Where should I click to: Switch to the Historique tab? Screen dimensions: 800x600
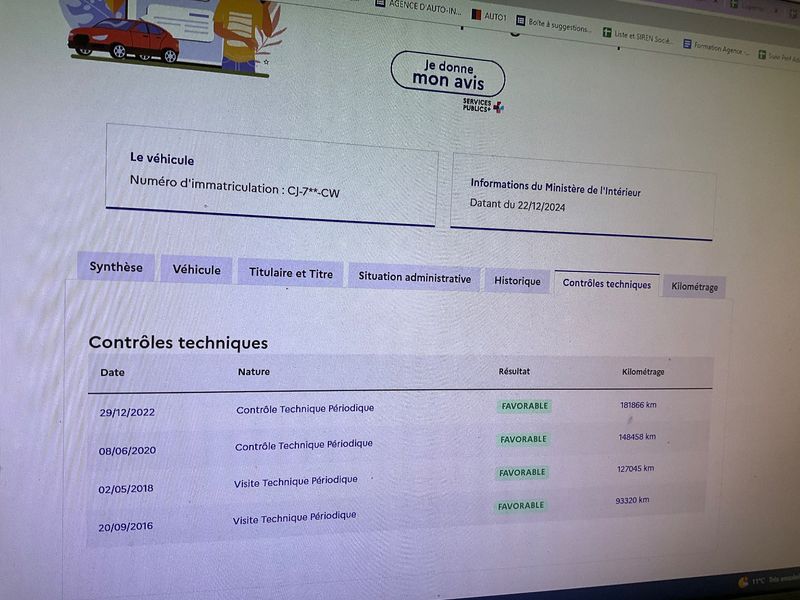[x=517, y=281]
